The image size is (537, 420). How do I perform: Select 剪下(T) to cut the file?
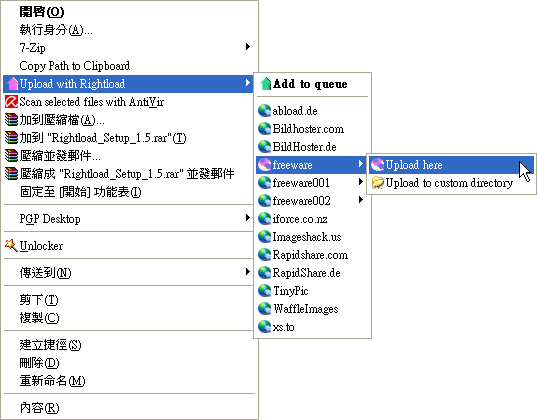(129, 300)
